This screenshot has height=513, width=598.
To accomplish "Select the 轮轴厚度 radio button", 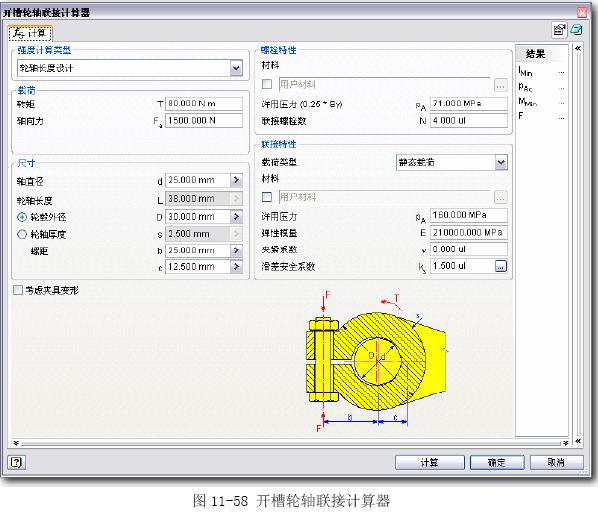I will coord(22,234).
